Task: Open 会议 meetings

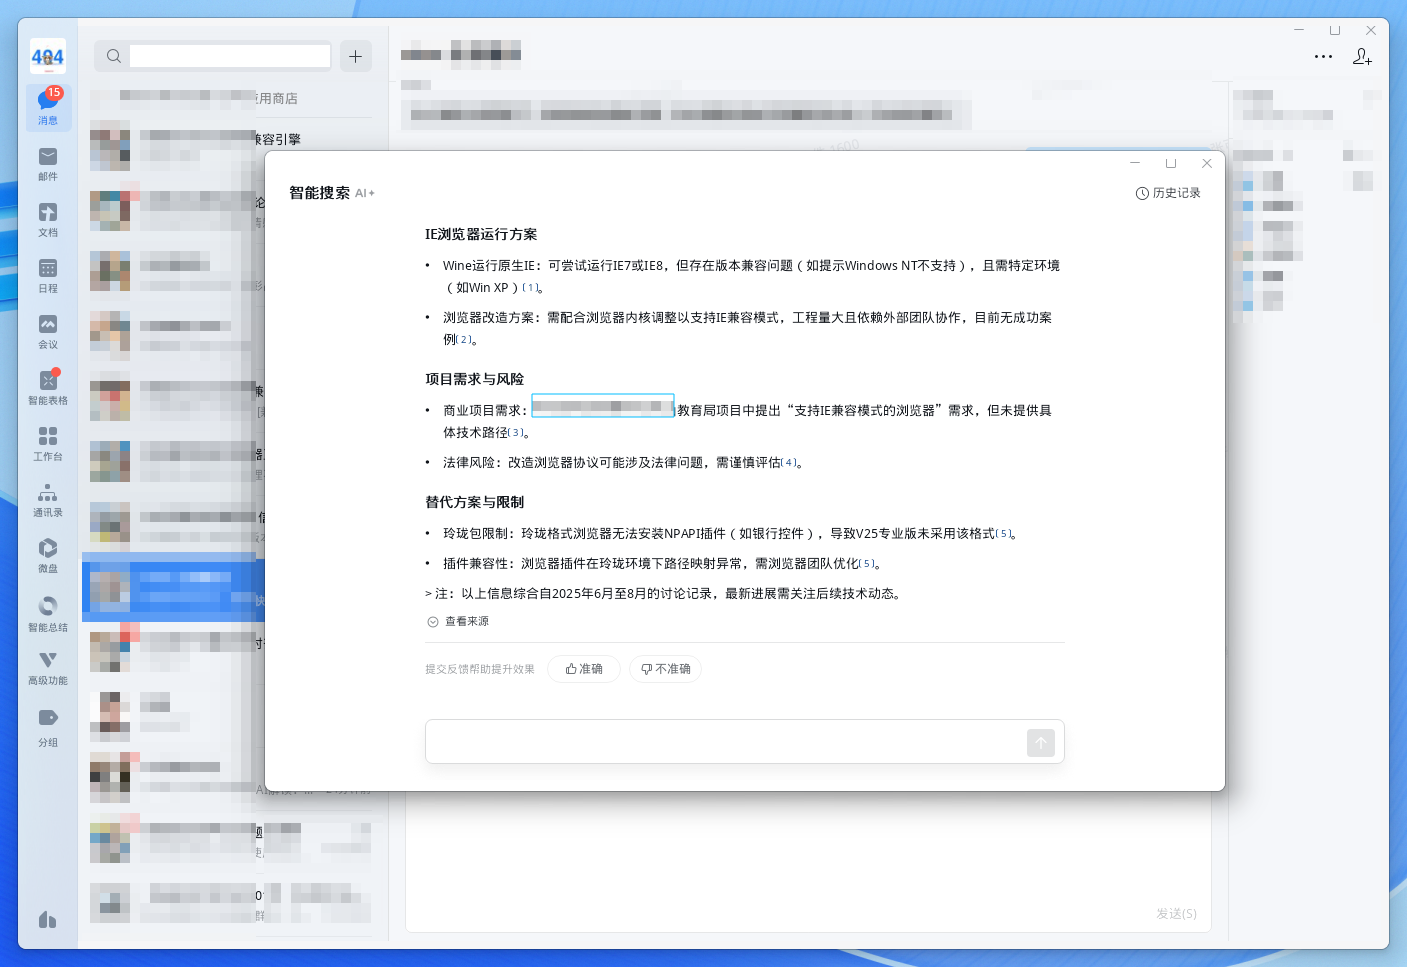Action: [48, 331]
